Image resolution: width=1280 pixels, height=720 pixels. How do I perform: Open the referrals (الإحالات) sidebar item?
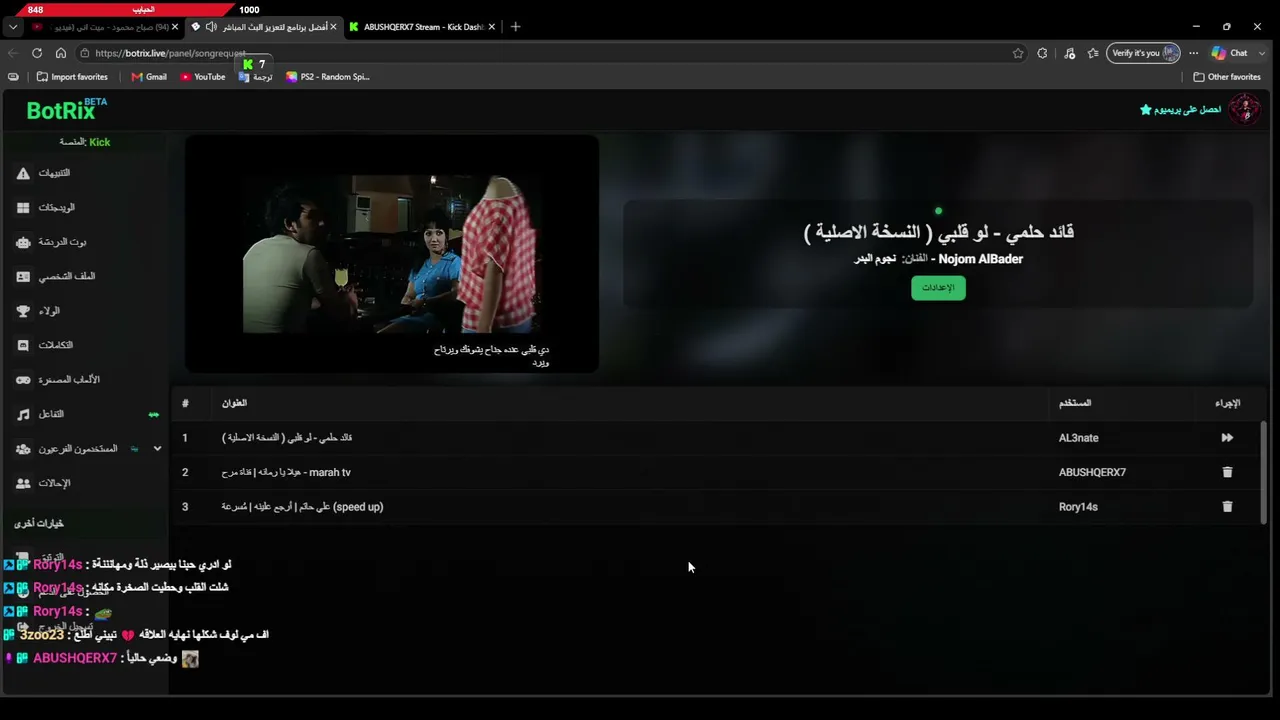pyautogui.click(x=43, y=483)
